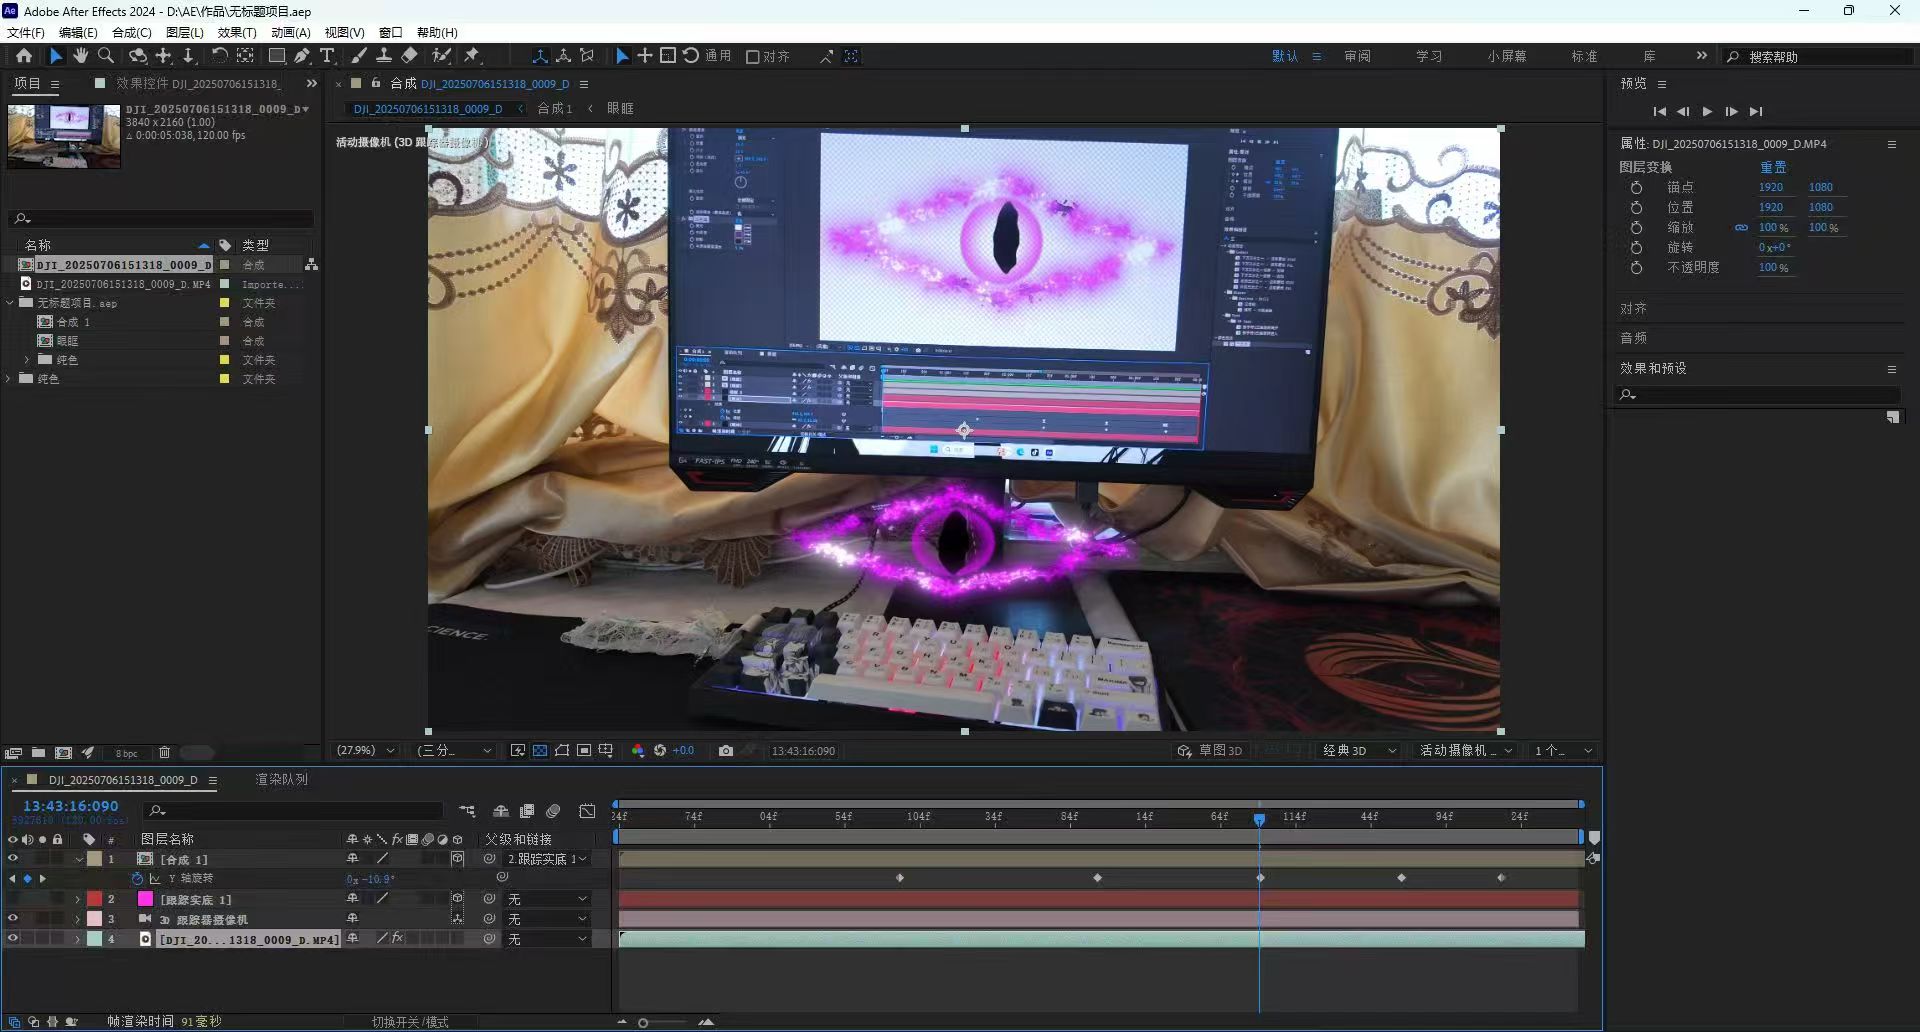Expand the 纯色 folder at project root

[9, 379]
